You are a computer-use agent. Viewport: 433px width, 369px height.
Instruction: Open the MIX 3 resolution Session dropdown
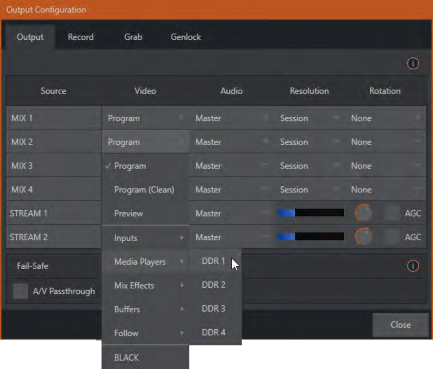pos(310,166)
